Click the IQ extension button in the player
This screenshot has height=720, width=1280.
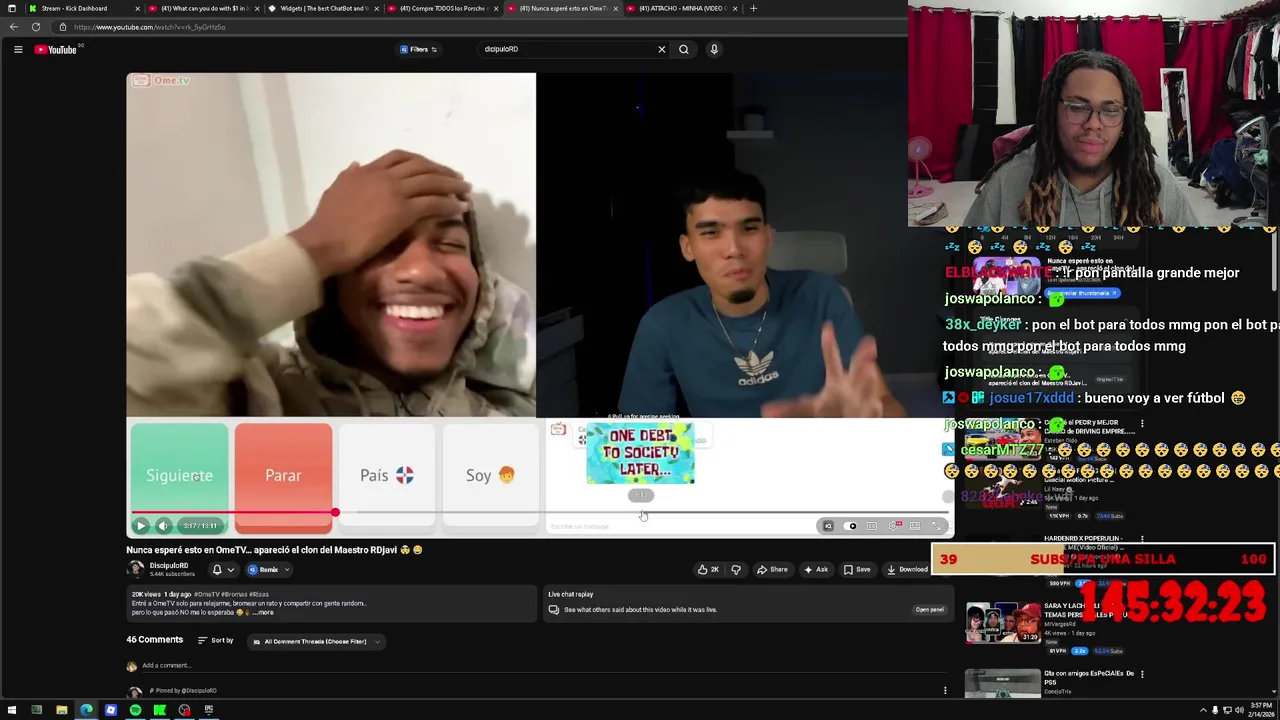(x=828, y=526)
